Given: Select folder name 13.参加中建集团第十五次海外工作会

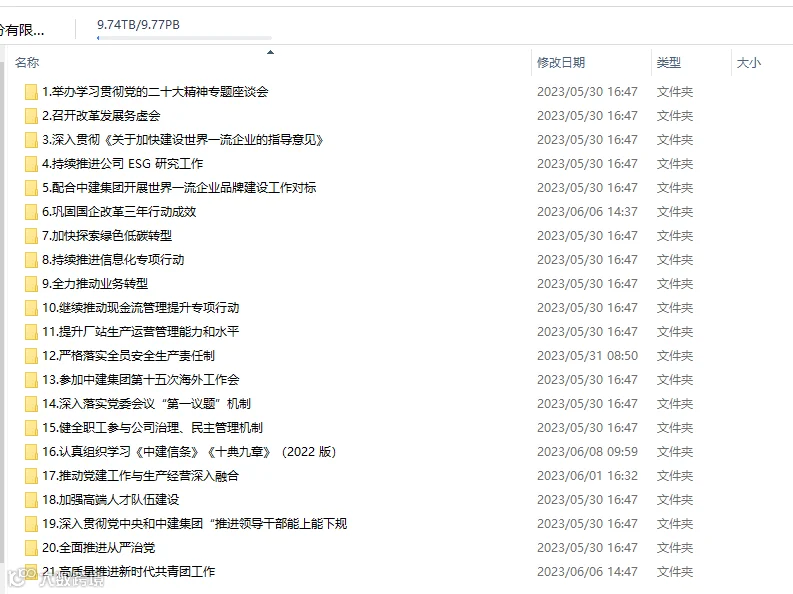Looking at the screenshot, I should pos(141,380).
